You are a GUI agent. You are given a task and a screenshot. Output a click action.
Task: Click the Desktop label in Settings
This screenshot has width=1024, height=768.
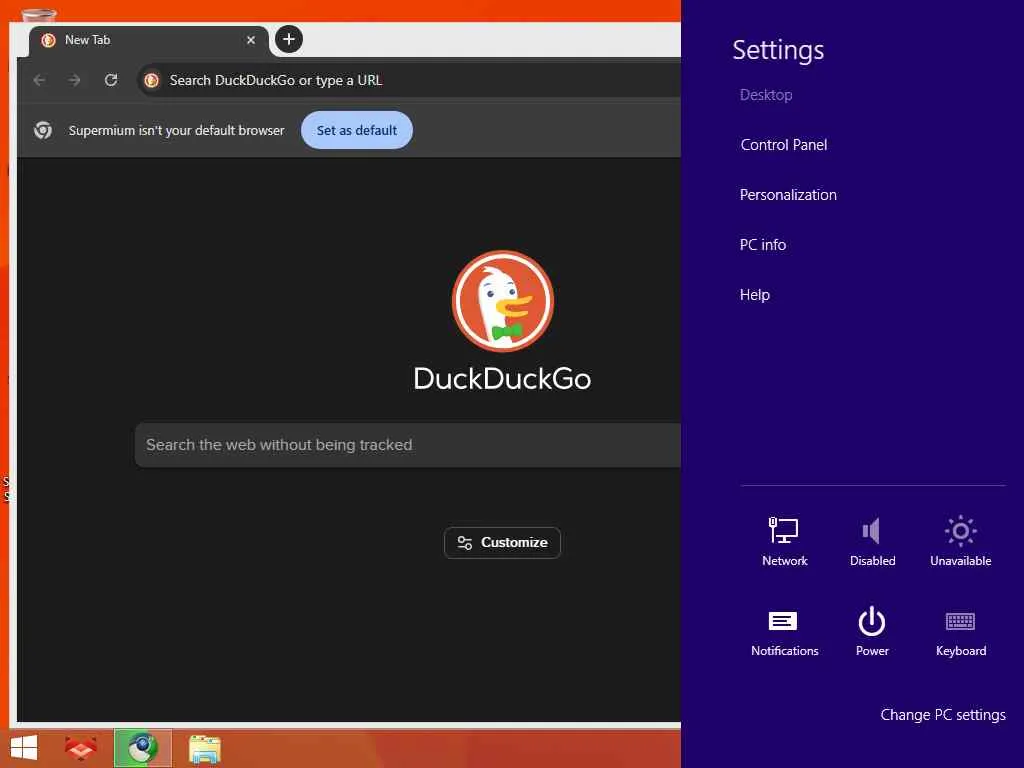pos(766,95)
